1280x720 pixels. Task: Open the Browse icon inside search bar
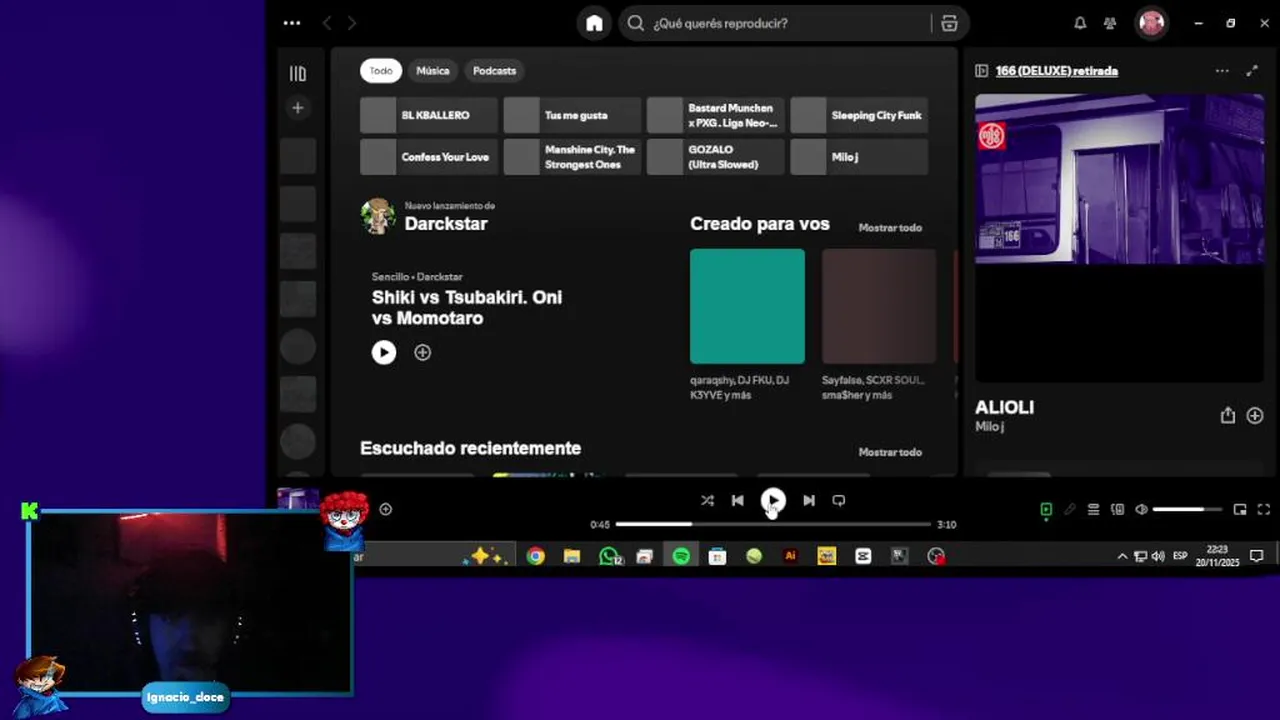click(949, 23)
